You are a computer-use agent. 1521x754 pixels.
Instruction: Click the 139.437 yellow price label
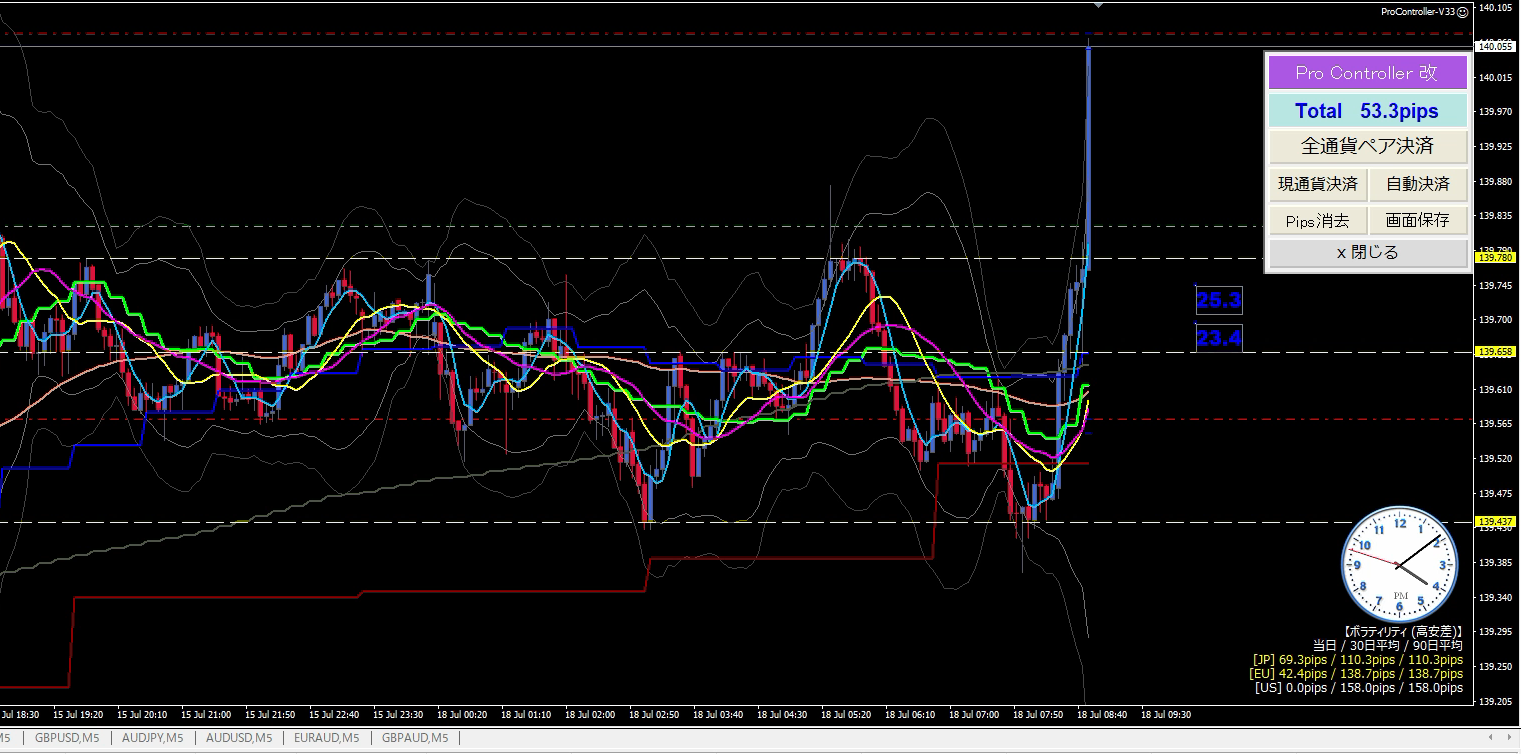pos(1495,522)
